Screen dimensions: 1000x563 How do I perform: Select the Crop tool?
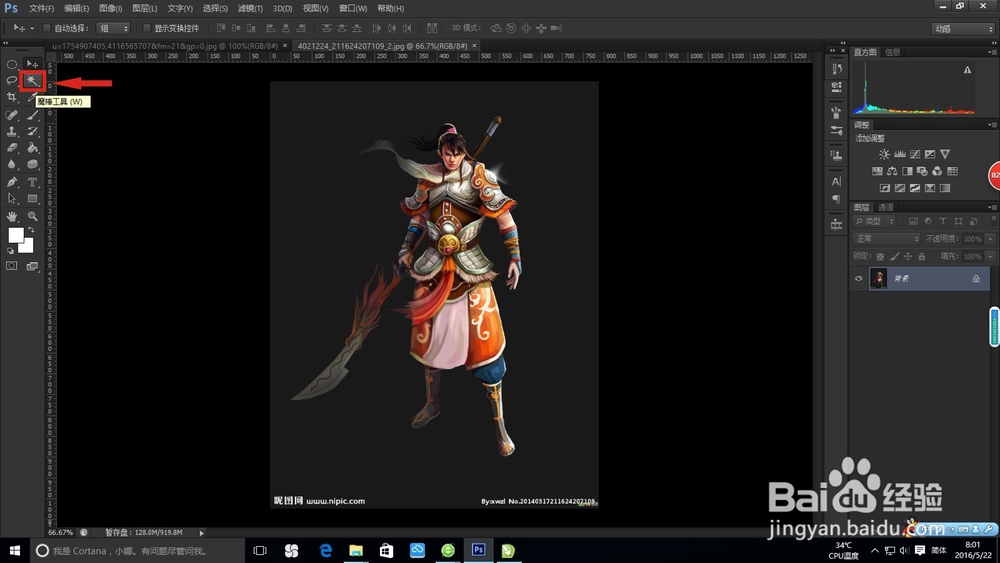pos(11,97)
